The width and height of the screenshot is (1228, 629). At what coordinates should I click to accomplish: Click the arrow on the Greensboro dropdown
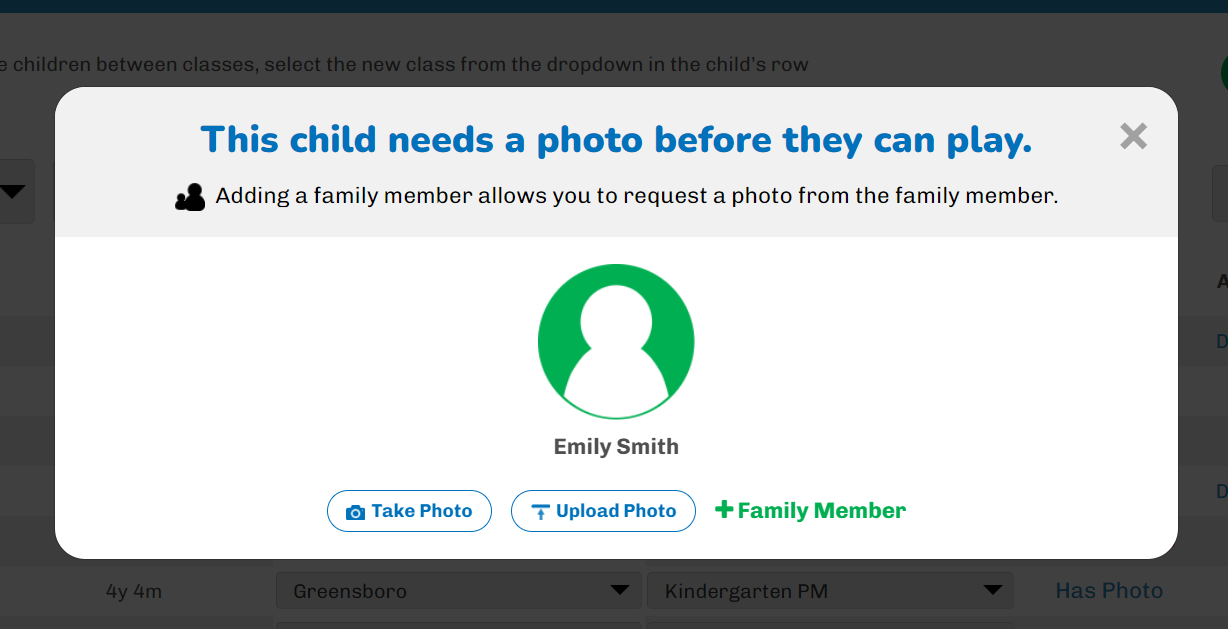(620, 590)
